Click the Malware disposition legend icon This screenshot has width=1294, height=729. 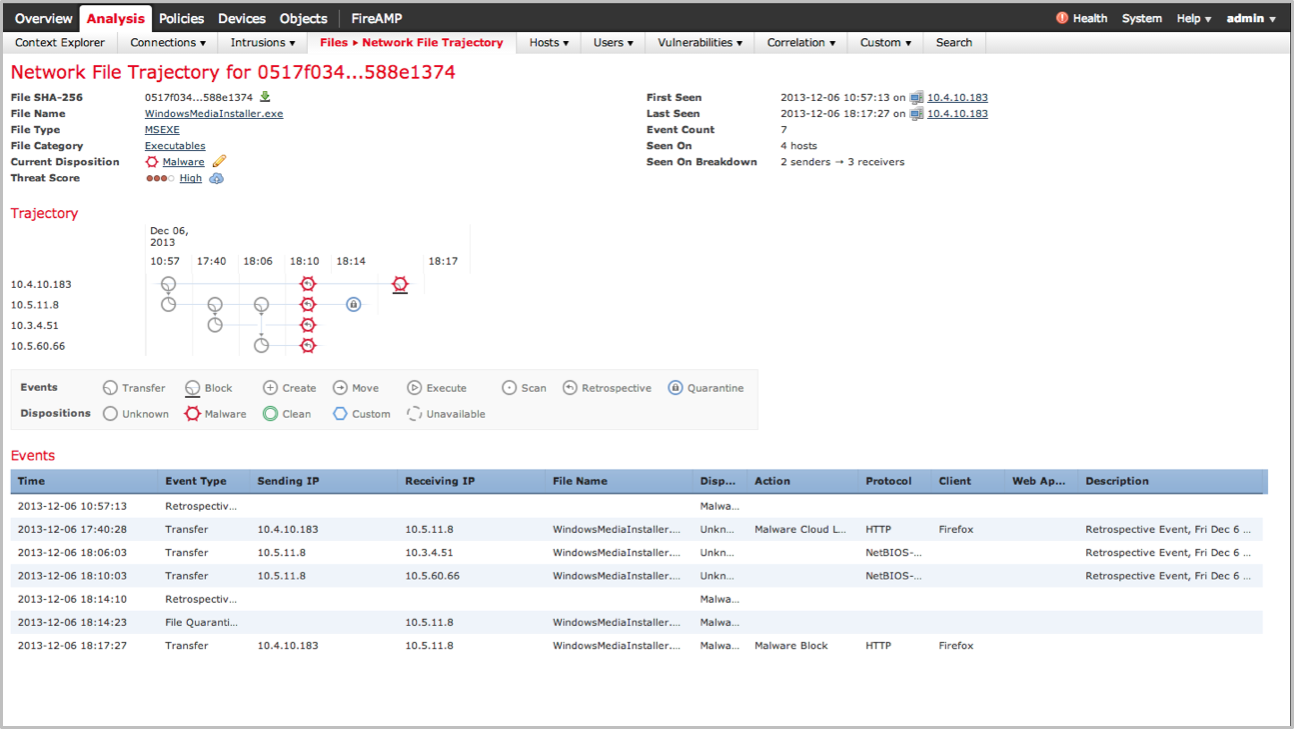pos(192,414)
